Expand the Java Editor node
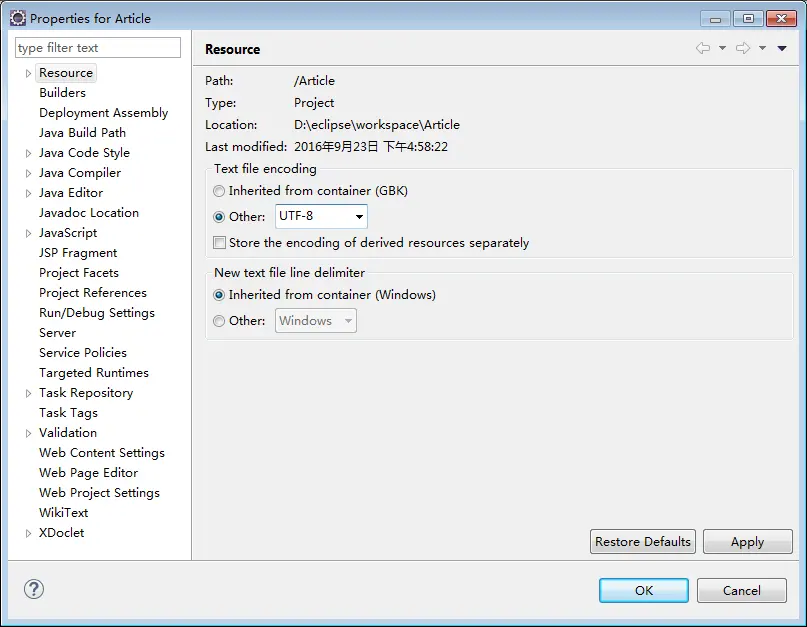Screen dimensions: 807x627 pyautogui.click(x=28, y=194)
